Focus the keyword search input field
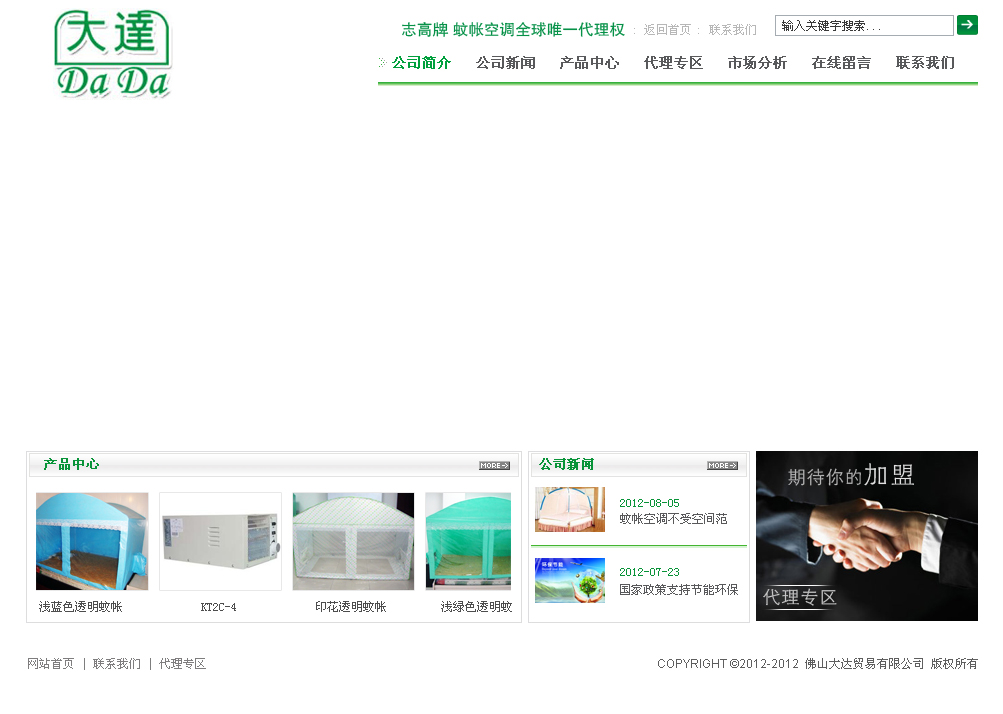The height and width of the screenshot is (714, 1003). pyautogui.click(x=864, y=25)
